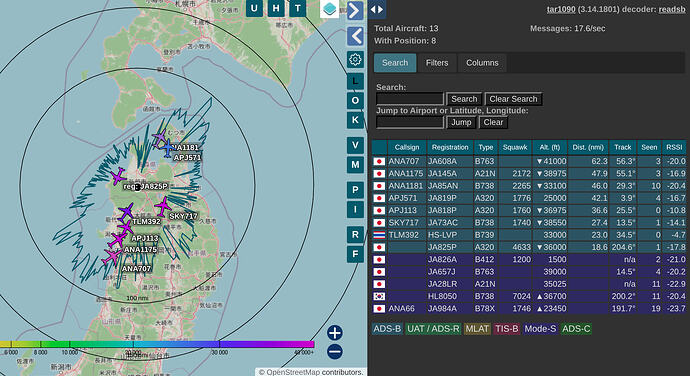This screenshot has height=376, width=690.
Task: Click the Clear Search button
Action: 513,99
